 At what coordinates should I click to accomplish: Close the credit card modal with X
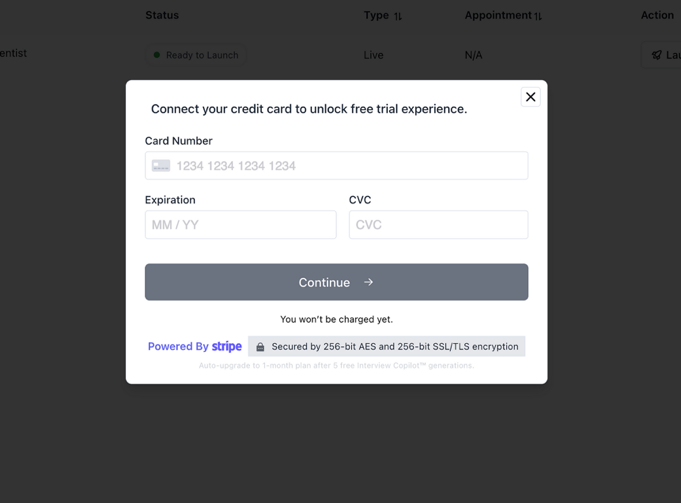tap(530, 97)
